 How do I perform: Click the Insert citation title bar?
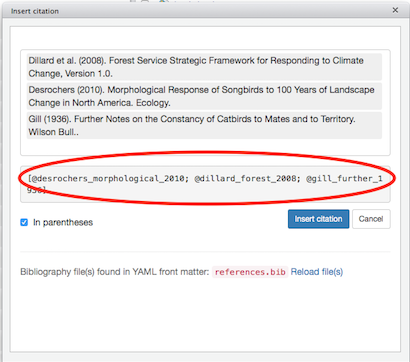(x=200, y=11)
